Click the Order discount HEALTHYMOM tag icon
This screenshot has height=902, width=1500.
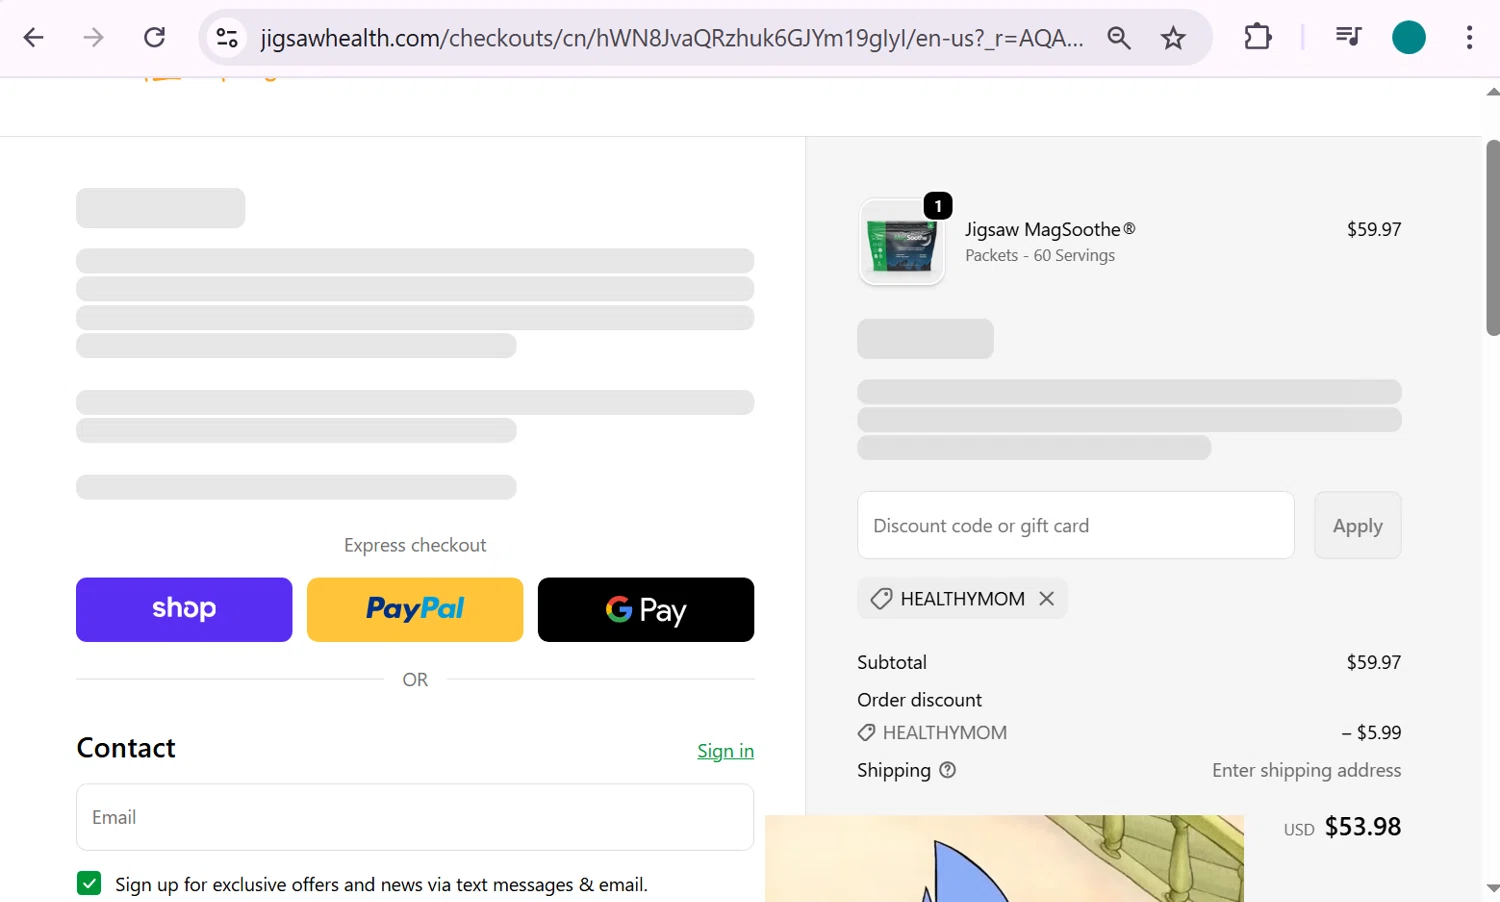(x=866, y=733)
